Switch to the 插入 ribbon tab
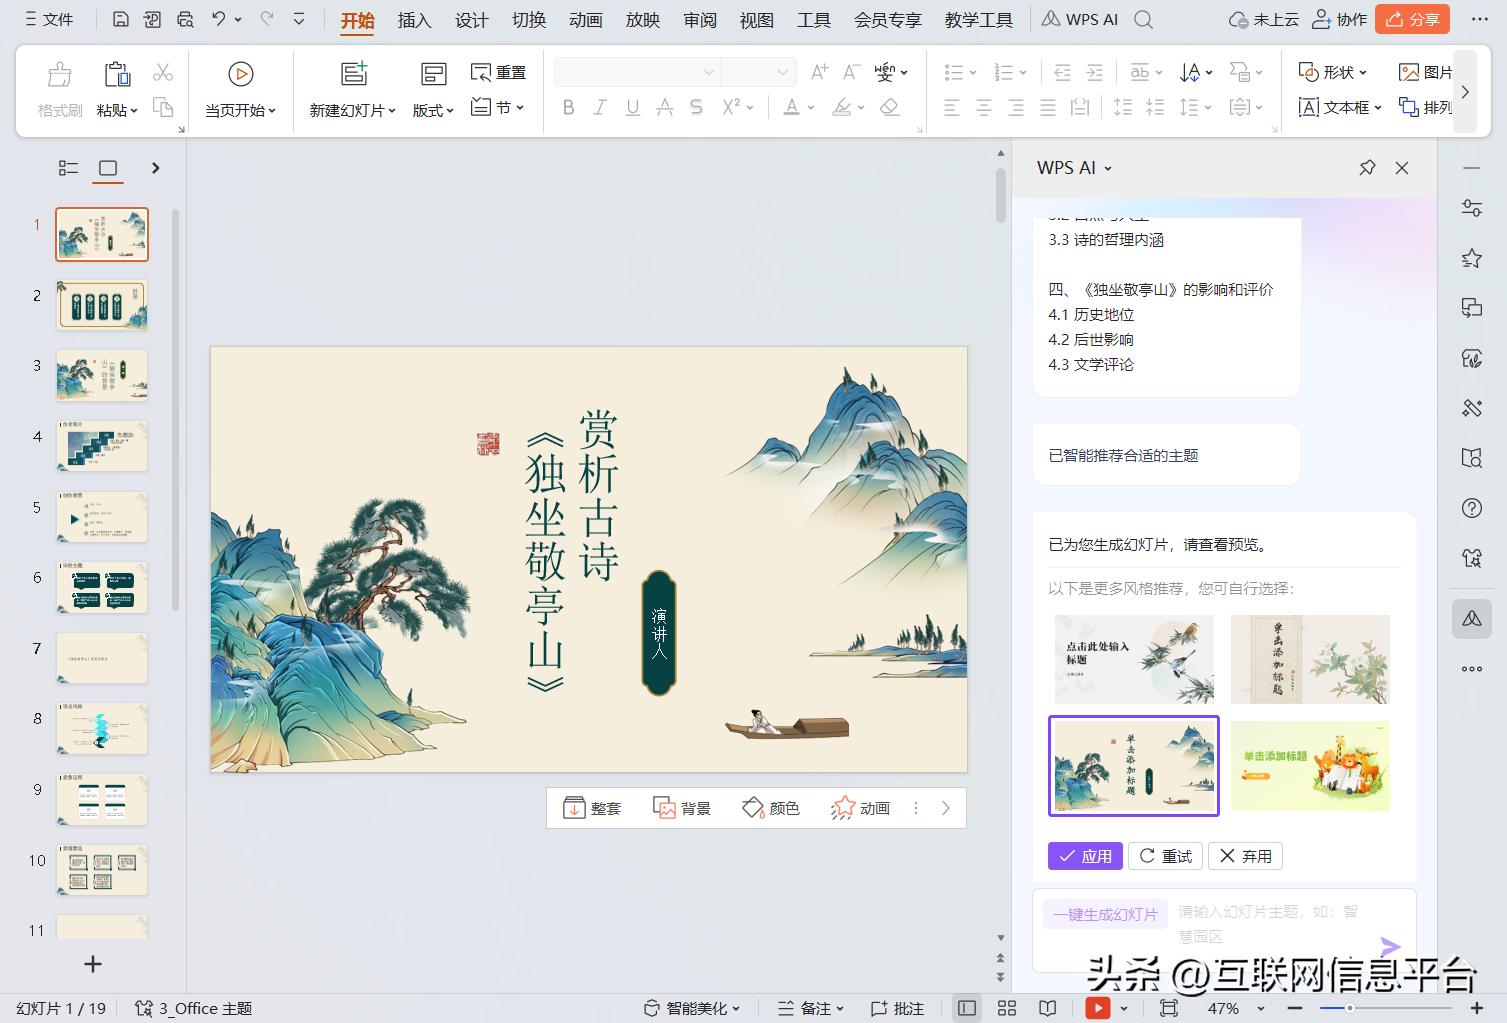1507x1023 pixels. click(x=413, y=19)
